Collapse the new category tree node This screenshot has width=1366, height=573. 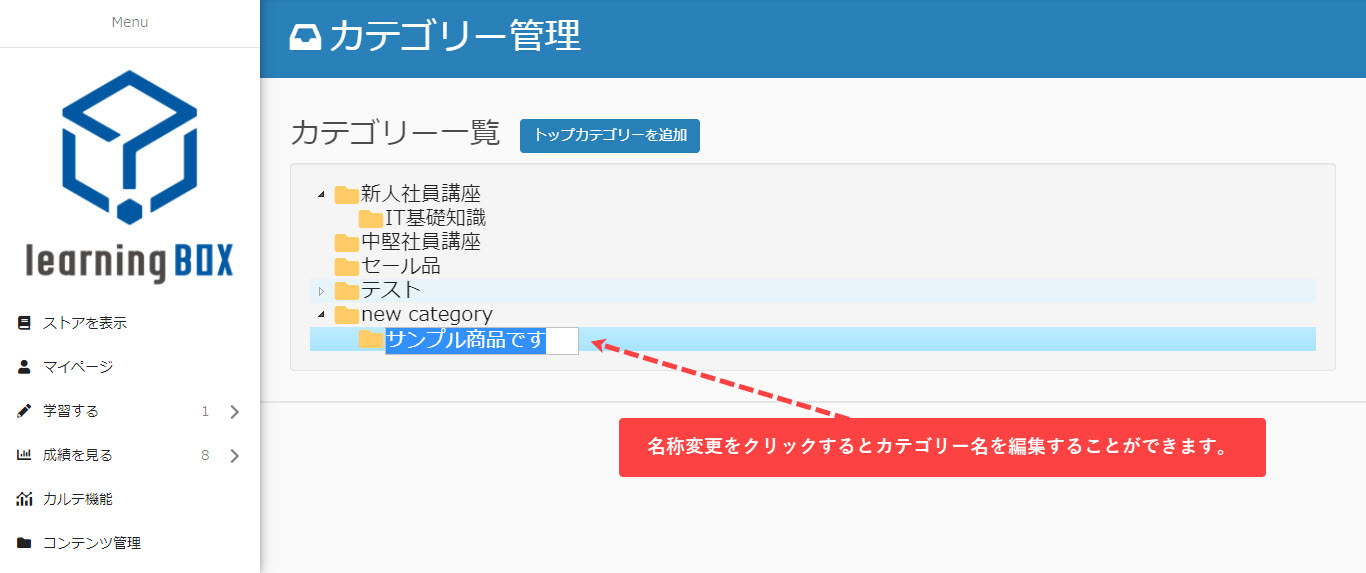pyautogui.click(x=321, y=315)
